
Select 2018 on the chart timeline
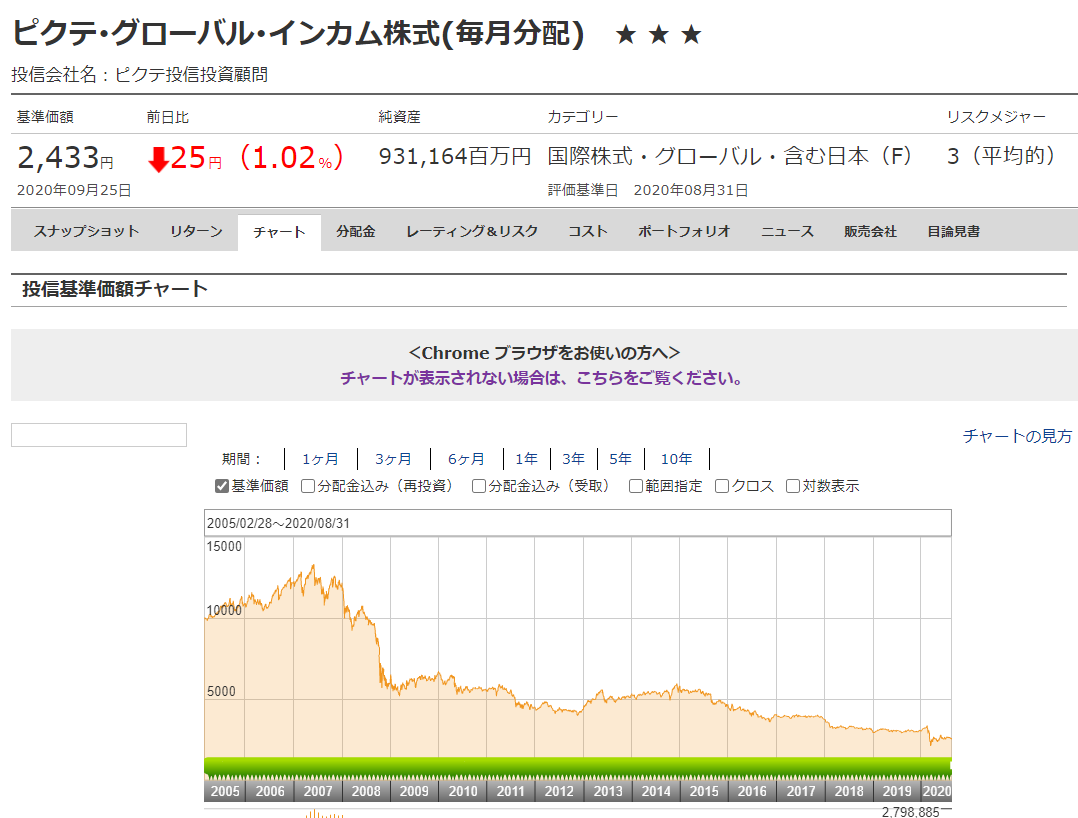pos(849,791)
